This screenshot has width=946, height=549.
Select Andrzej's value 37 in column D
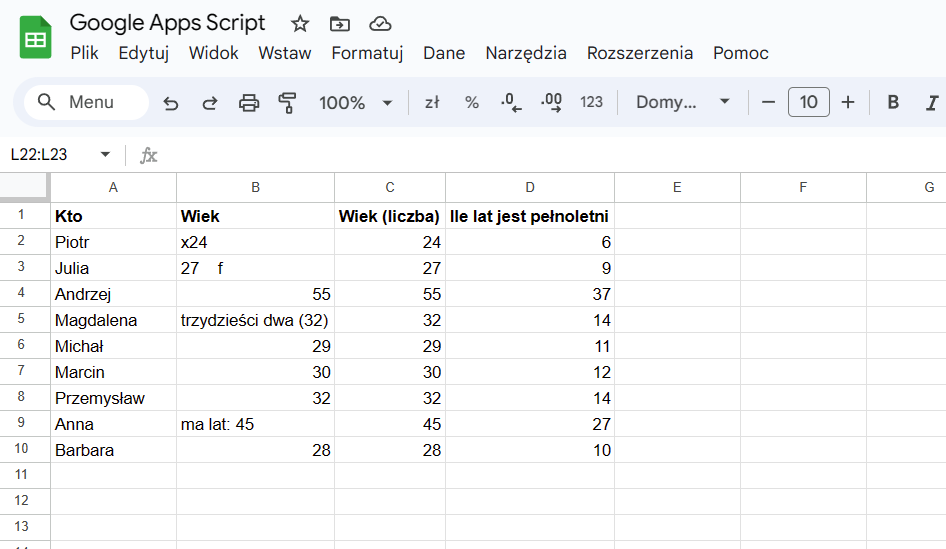[530, 294]
